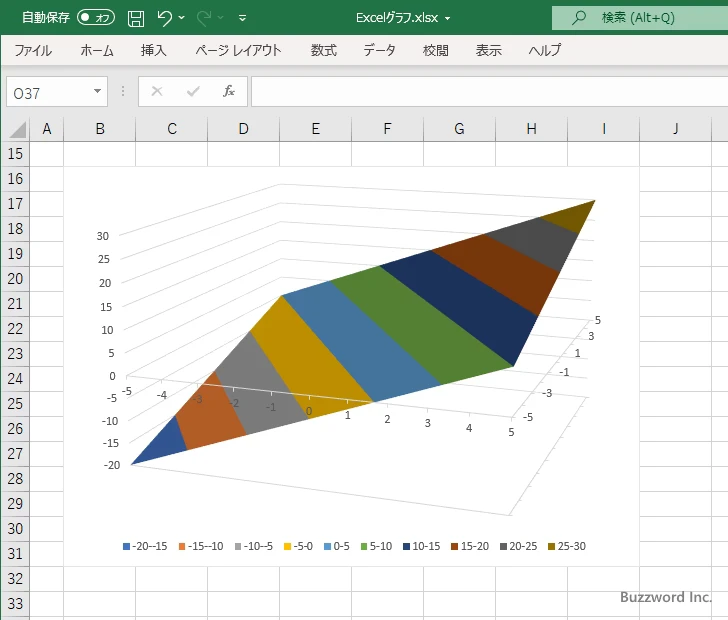Click the Save floppy disk icon
728x620 pixels.
(x=136, y=18)
